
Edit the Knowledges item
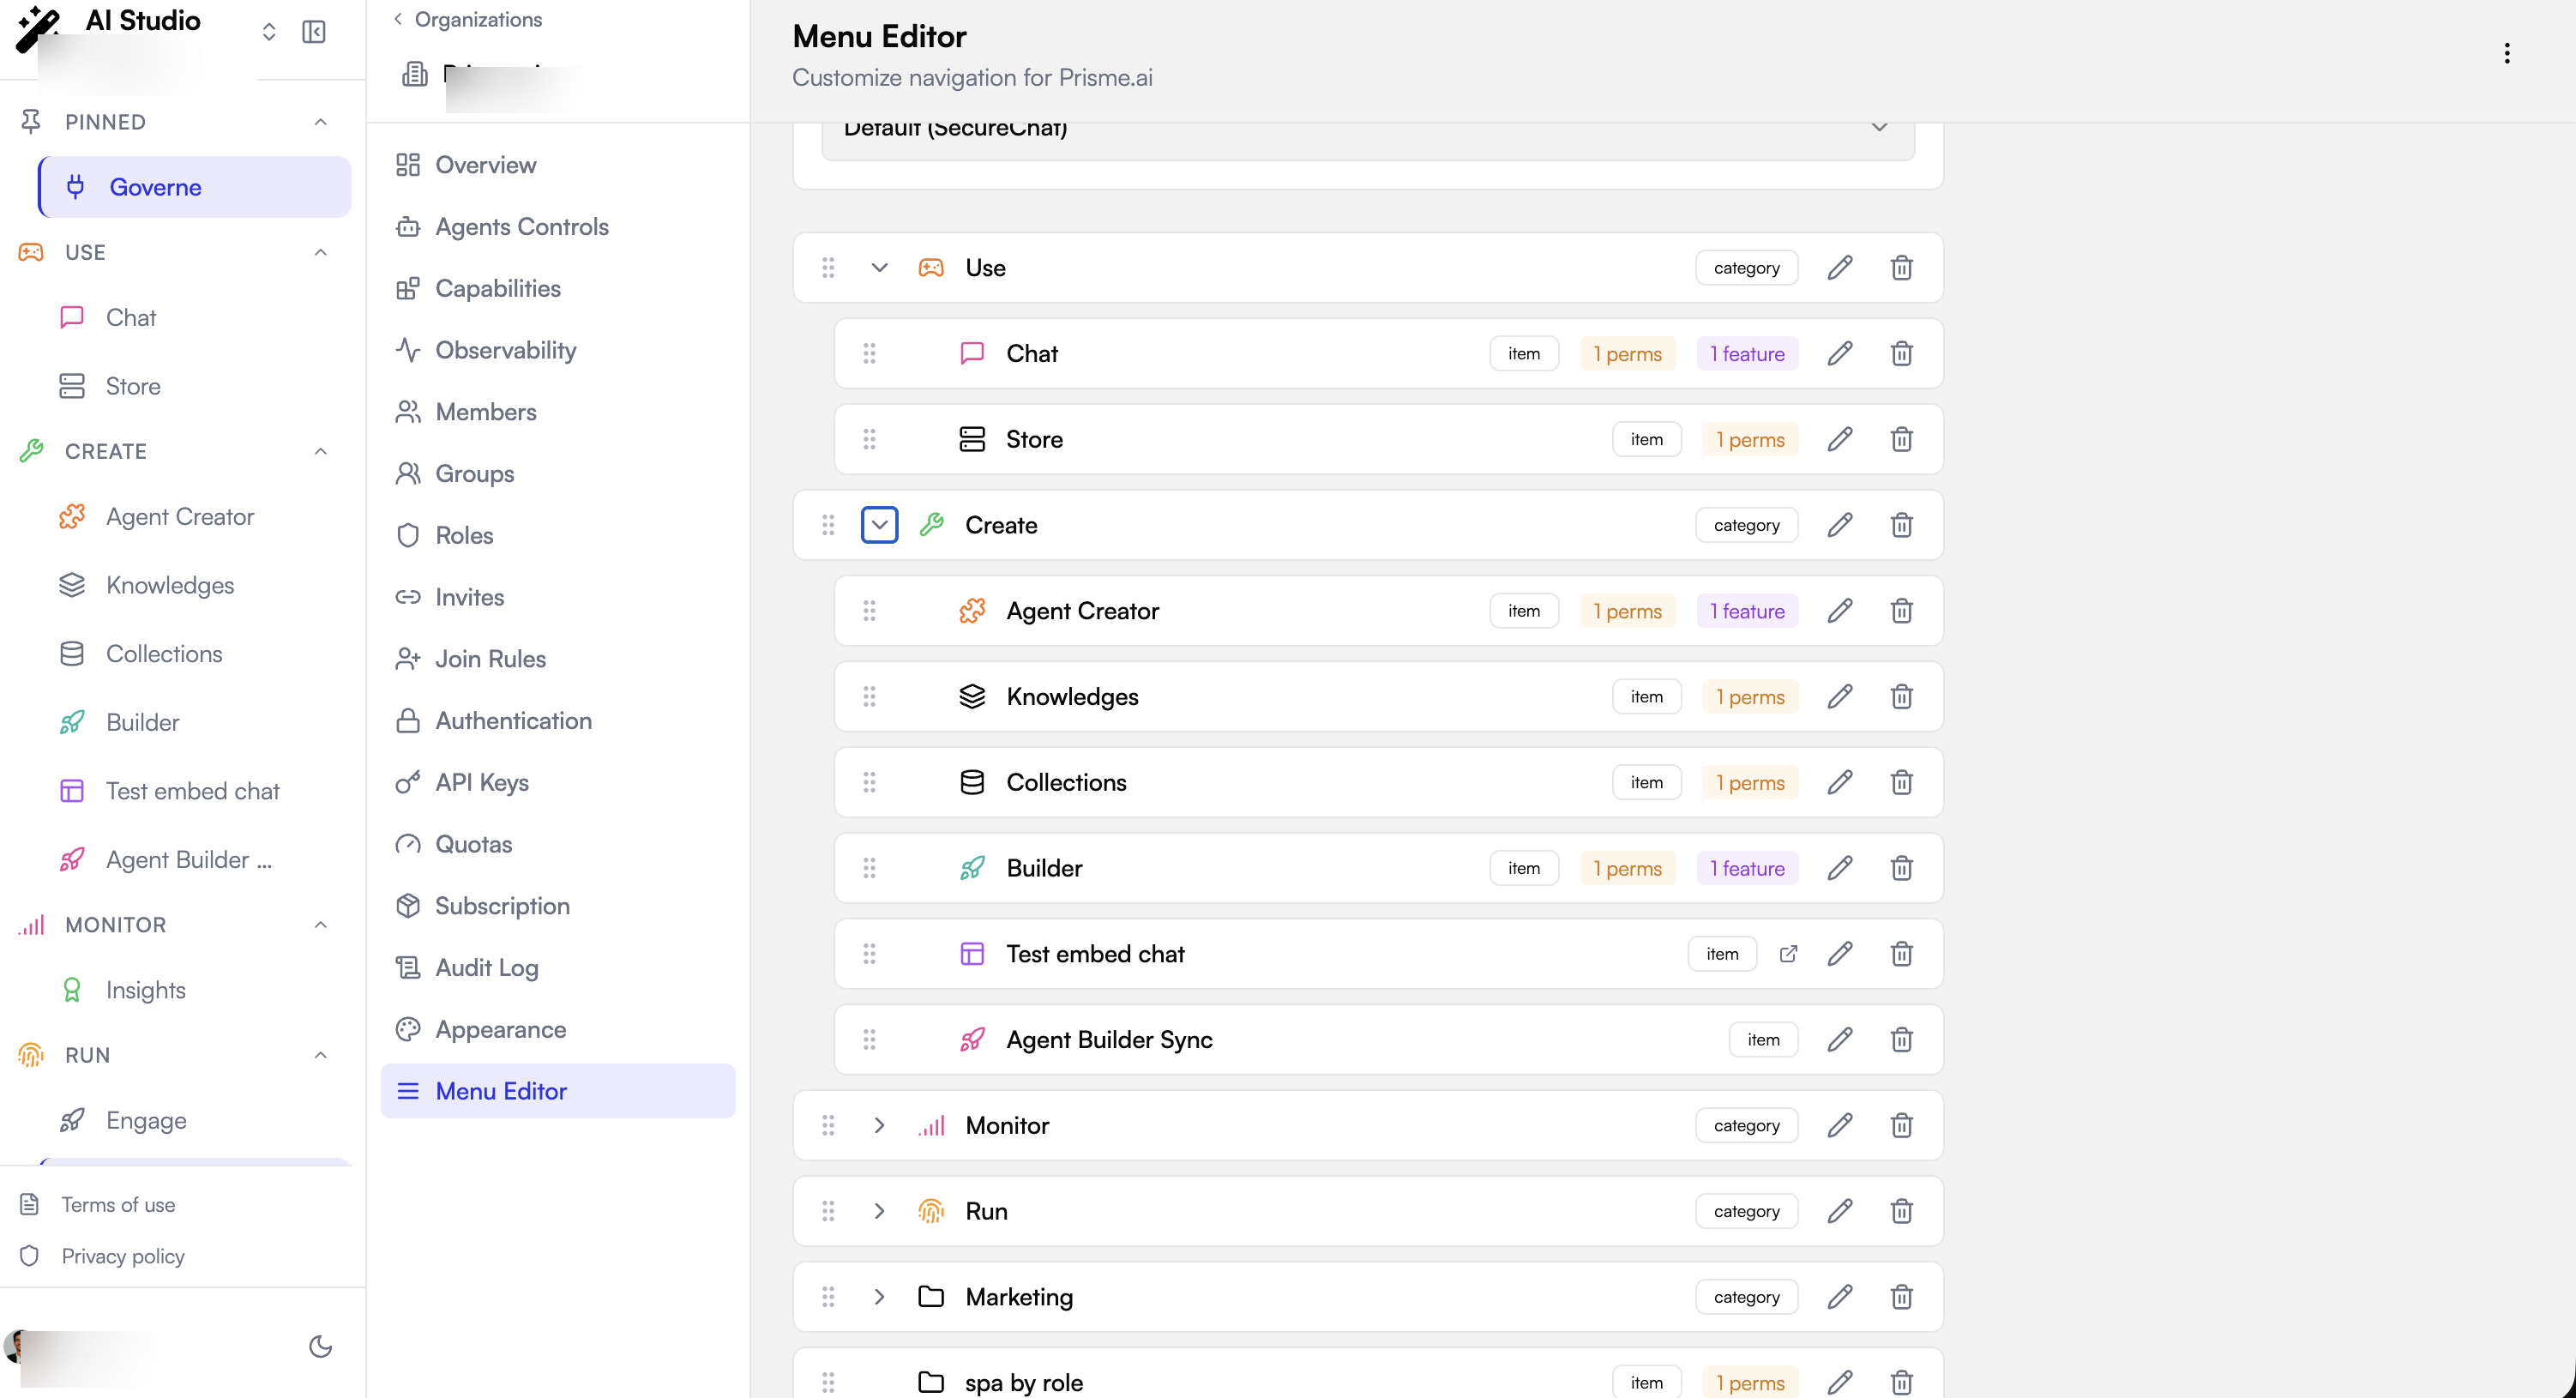click(1840, 696)
